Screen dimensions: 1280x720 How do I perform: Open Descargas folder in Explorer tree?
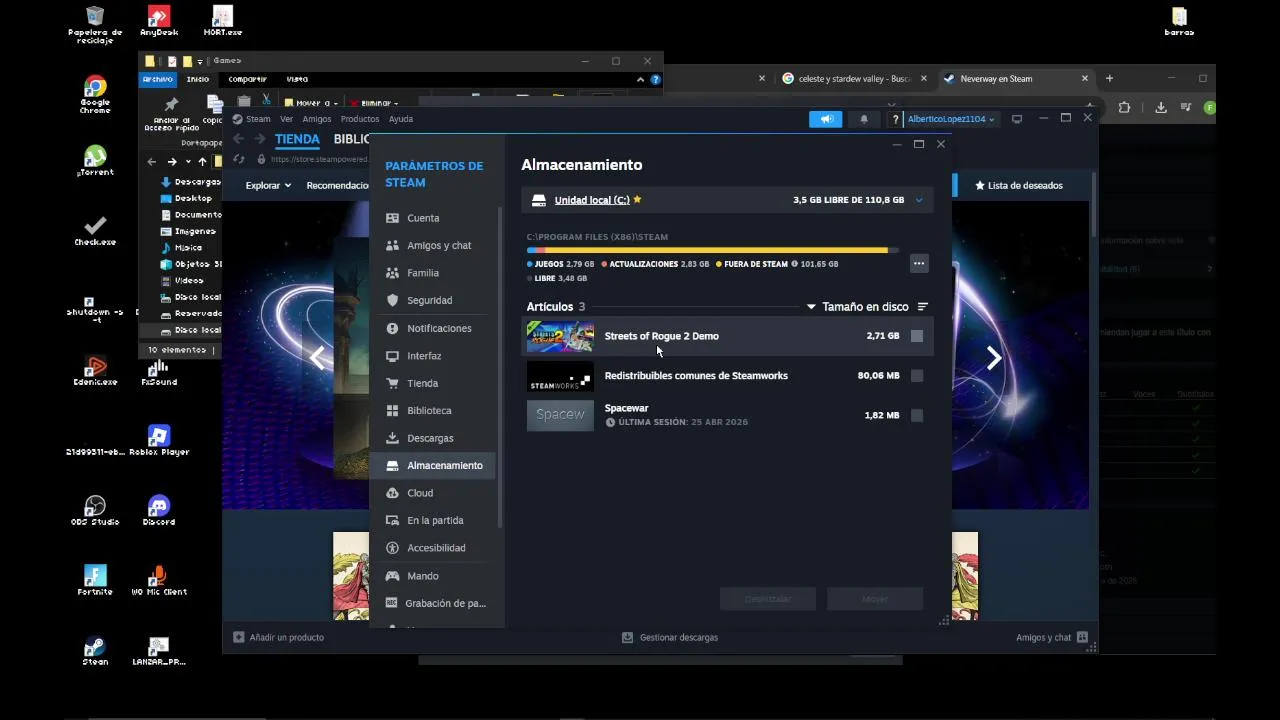[191, 182]
